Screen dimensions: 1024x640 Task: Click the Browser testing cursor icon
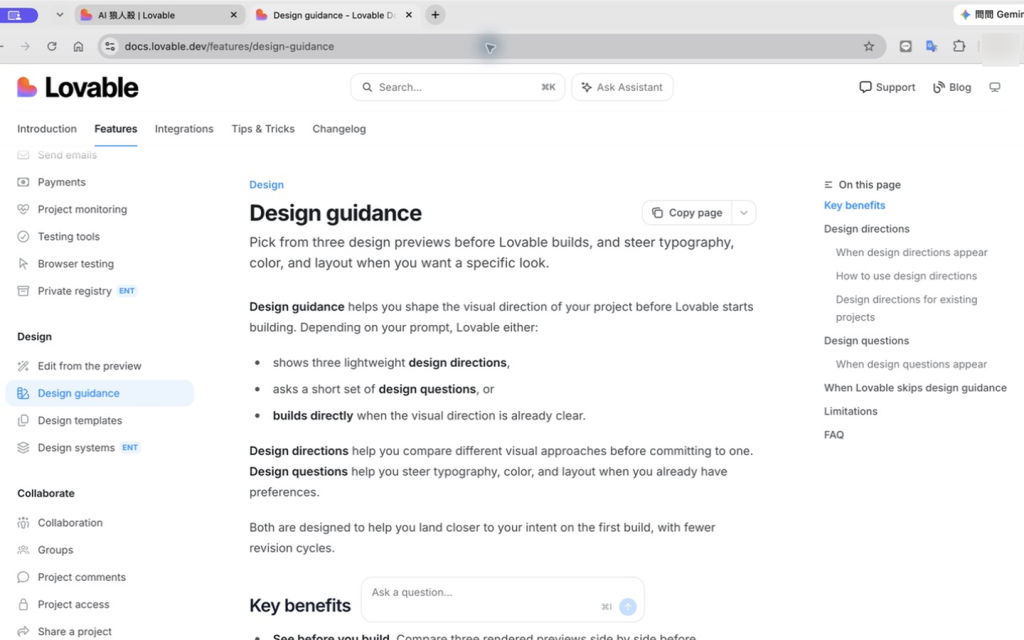(x=24, y=264)
